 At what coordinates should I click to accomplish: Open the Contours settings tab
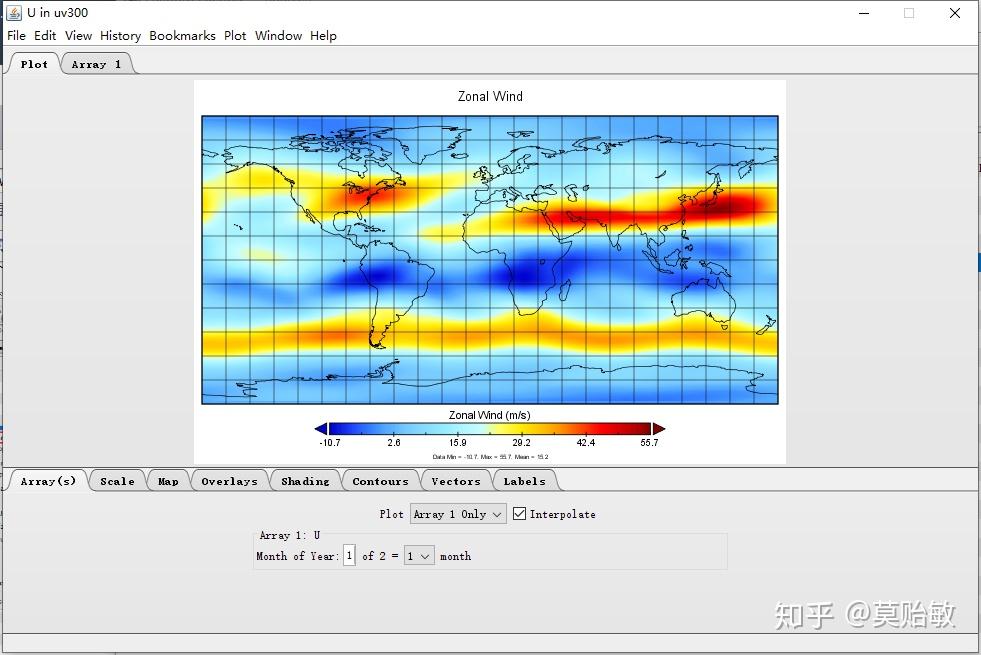click(x=380, y=481)
